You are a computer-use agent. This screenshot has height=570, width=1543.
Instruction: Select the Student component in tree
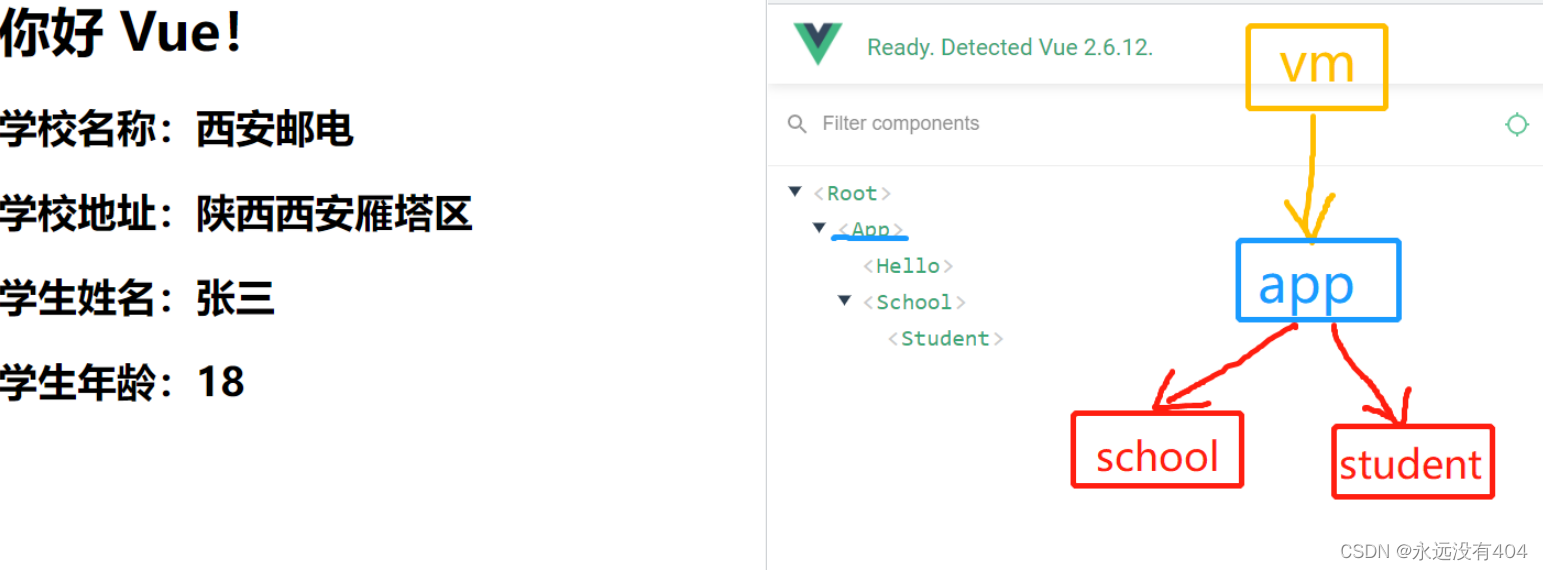click(x=946, y=338)
